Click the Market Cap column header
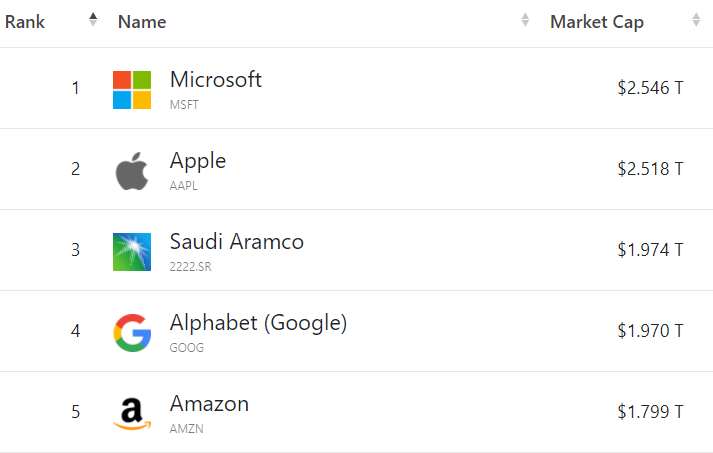 (597, 22)
